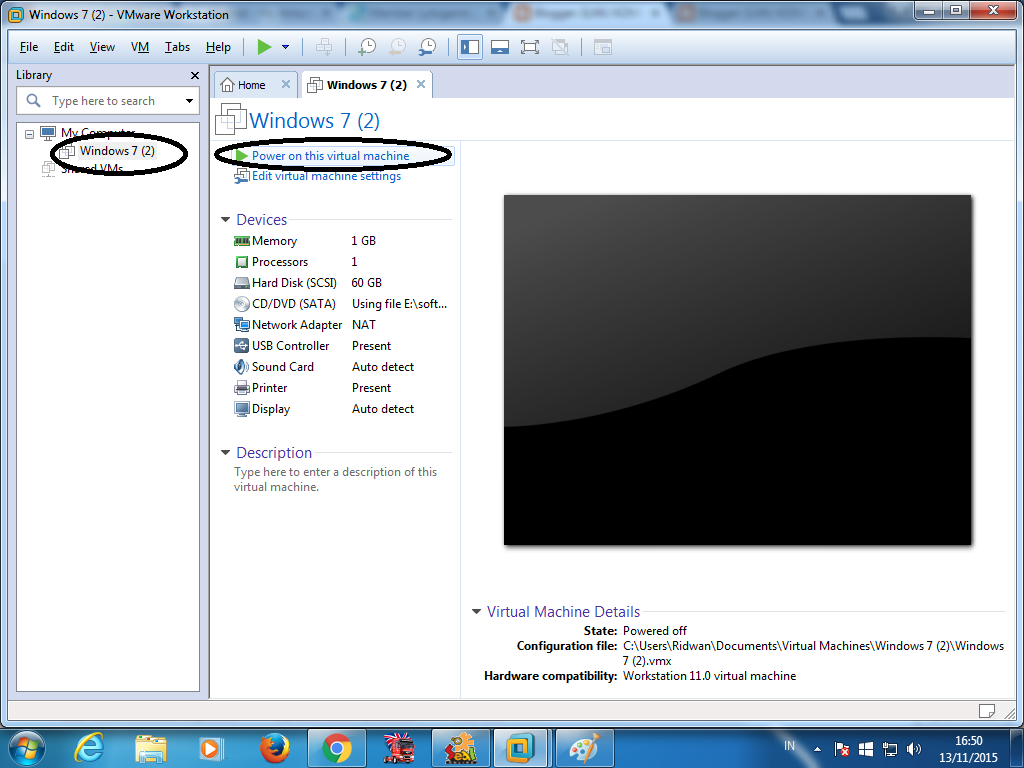This screenshot has height=768, width=1024.
Task: Close the Library panel
Action: [195, 76]
